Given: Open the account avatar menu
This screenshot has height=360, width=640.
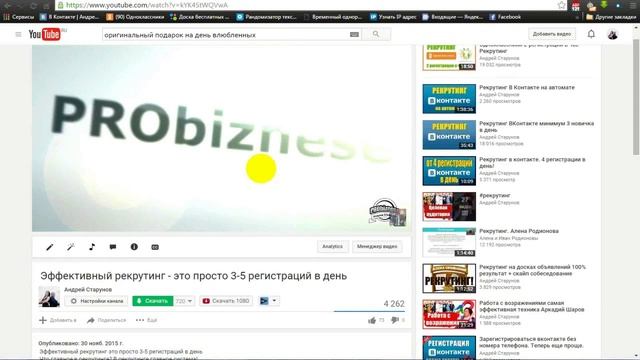Looking at the screenshot, I should [x=612, y=34].
